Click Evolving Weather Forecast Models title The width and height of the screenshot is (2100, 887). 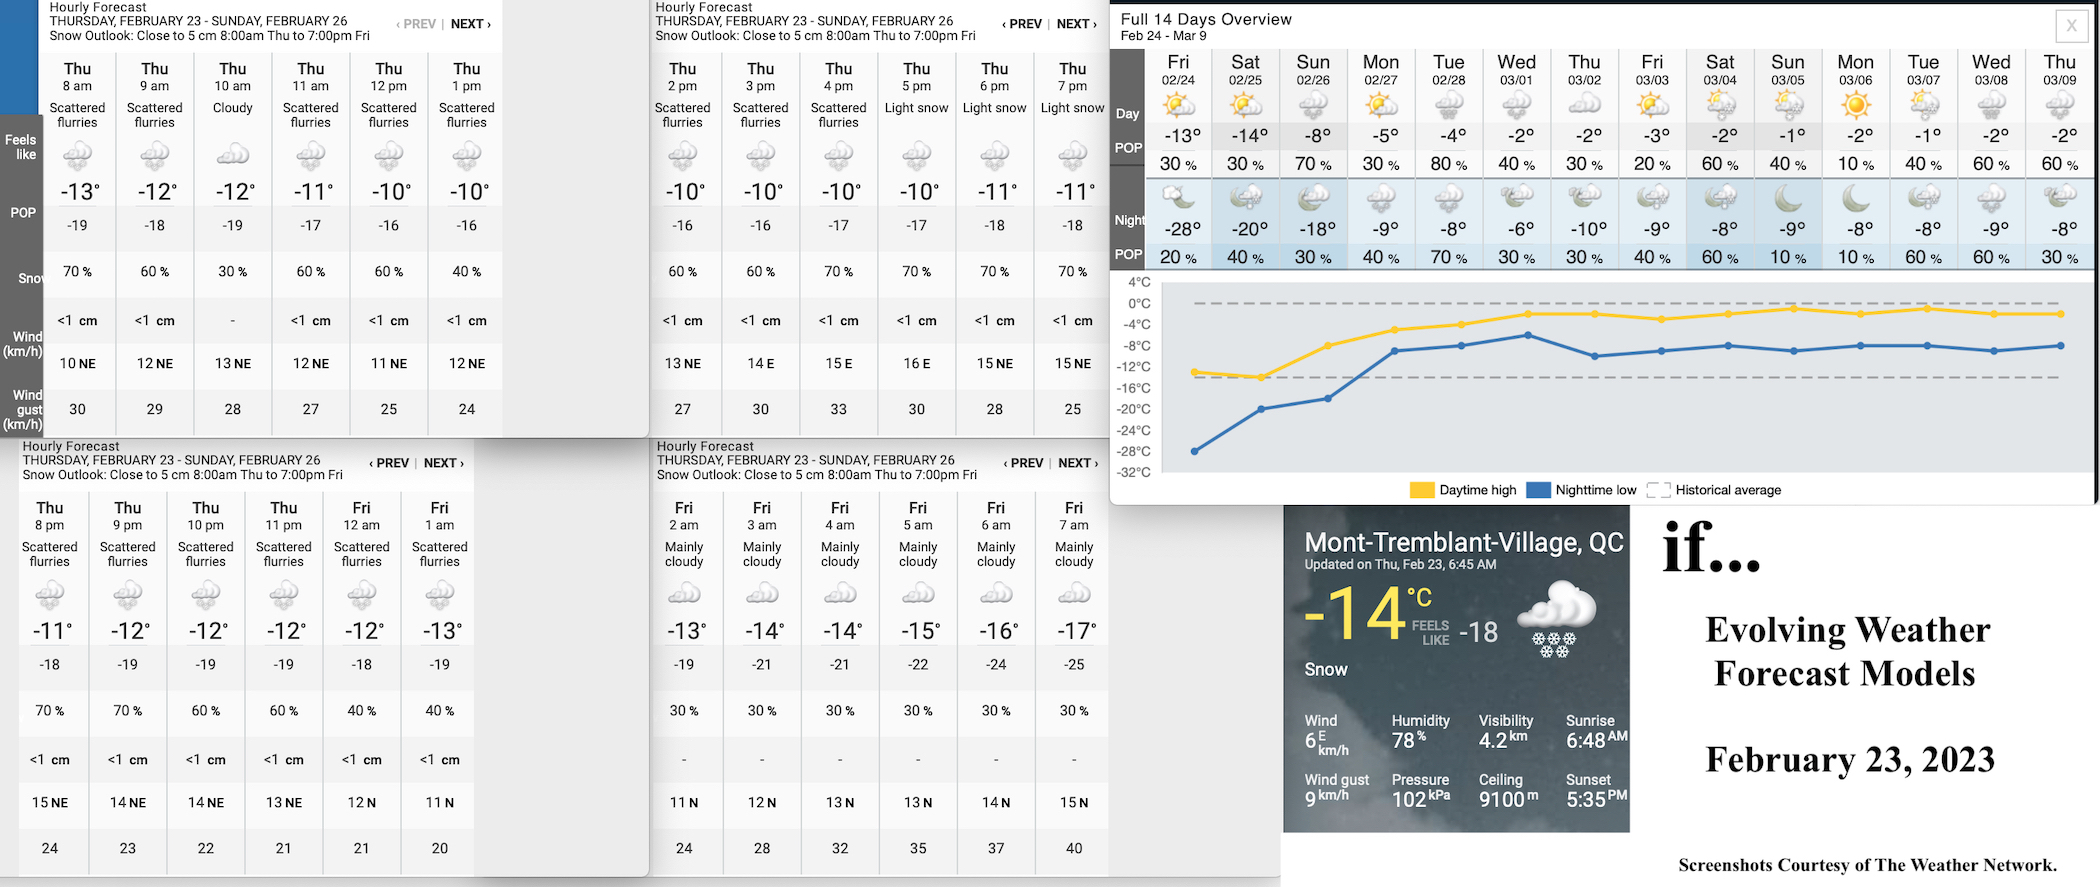1846,651
